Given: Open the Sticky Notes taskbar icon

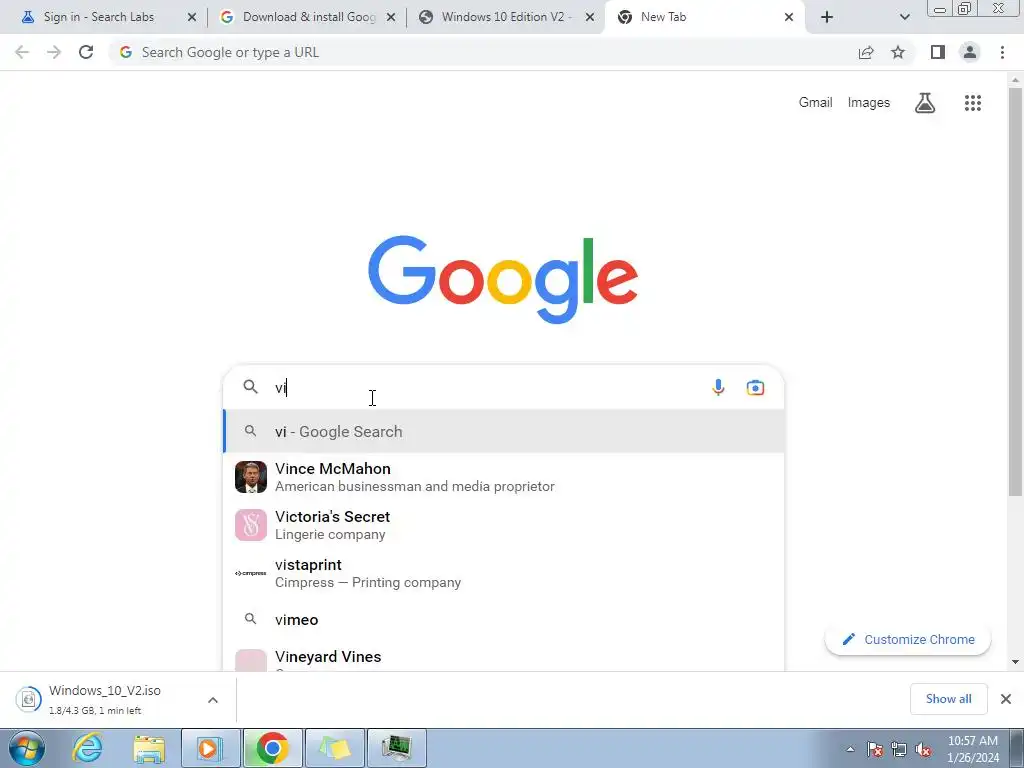Looking at the screenshot, I should click(x=334, y=748).
